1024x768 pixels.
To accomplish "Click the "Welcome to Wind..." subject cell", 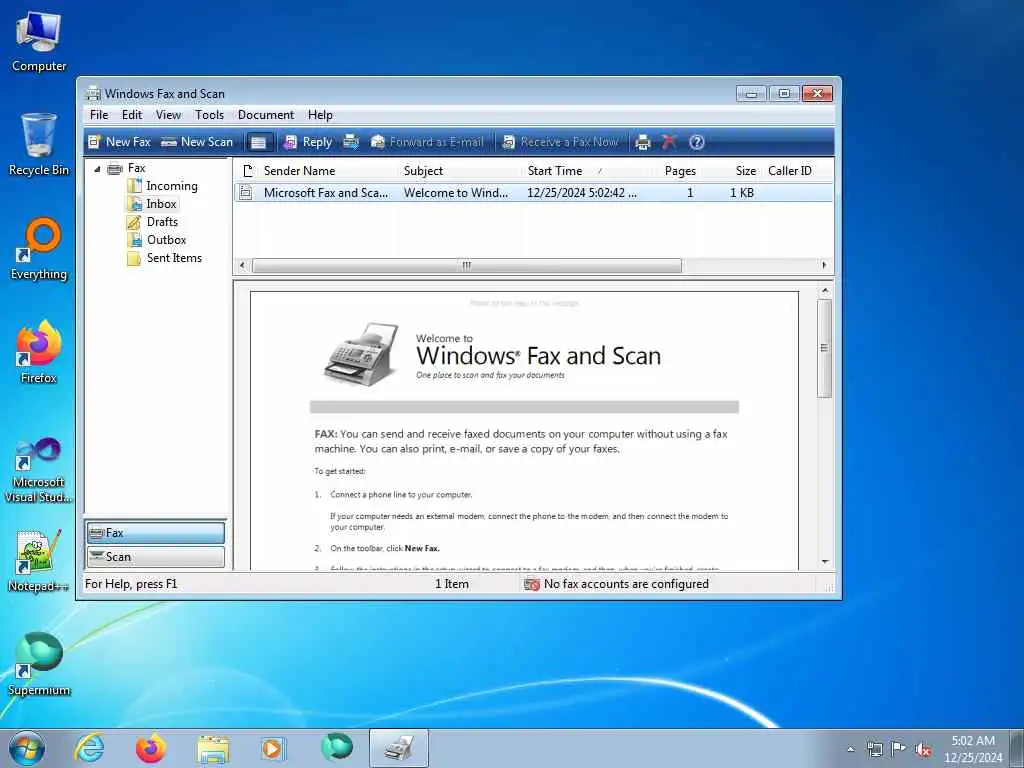I will pos(455,193).
